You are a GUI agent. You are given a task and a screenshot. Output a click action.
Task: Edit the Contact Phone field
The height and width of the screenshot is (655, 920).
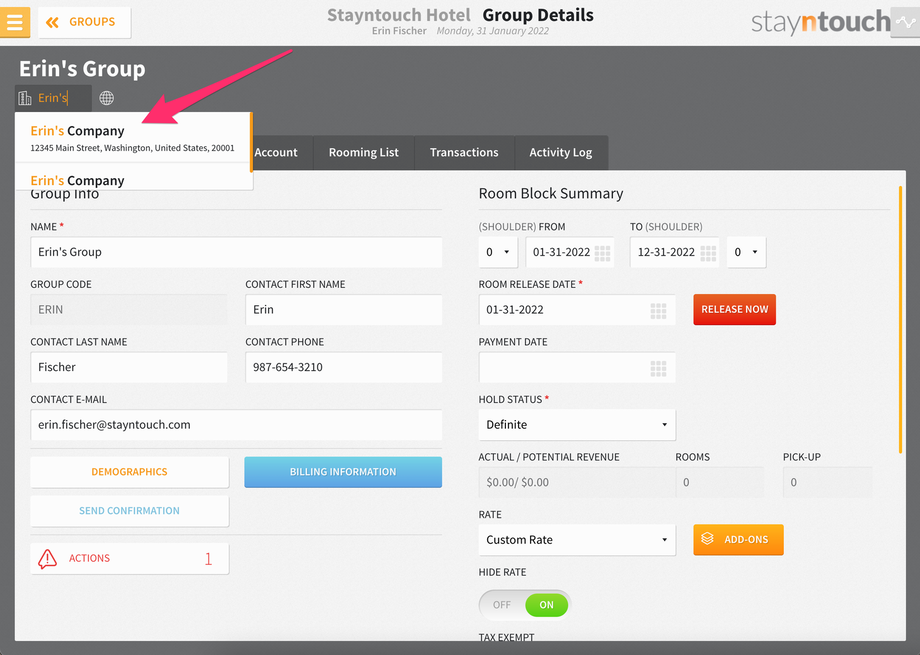coord(343,367)
